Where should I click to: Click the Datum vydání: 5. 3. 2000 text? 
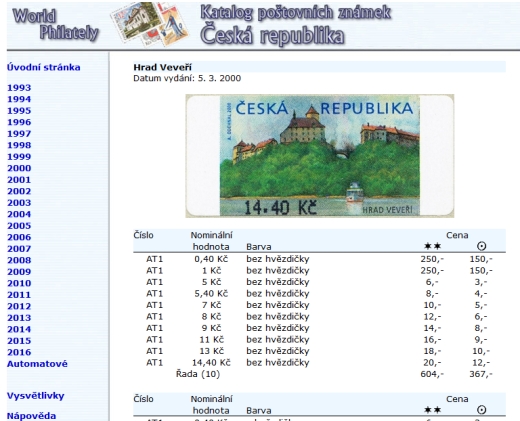187,78
